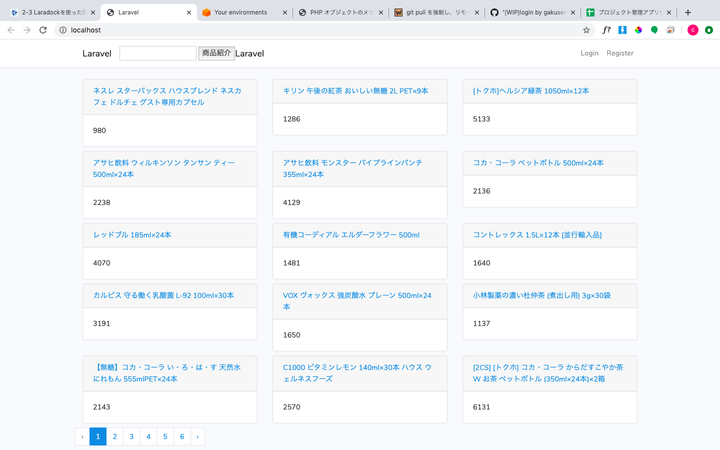Open the Login link

click(x=589, y=53)
